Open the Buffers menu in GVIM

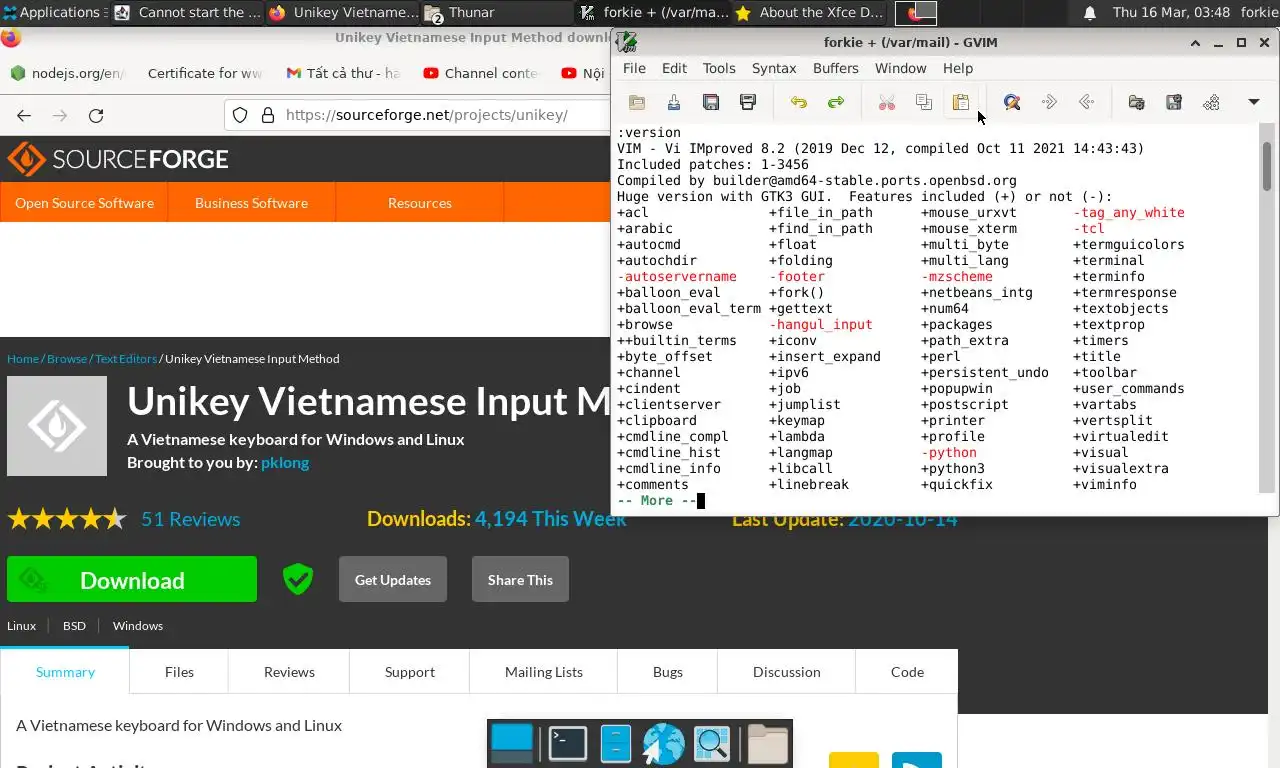pyautogui.click(x=835, y=68)
